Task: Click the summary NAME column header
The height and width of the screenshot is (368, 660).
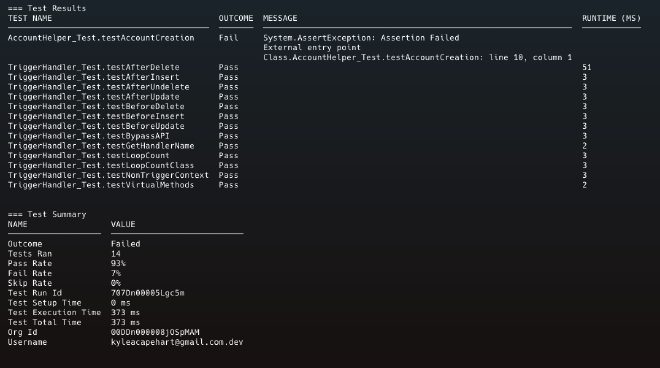Action: coord(17,224)
